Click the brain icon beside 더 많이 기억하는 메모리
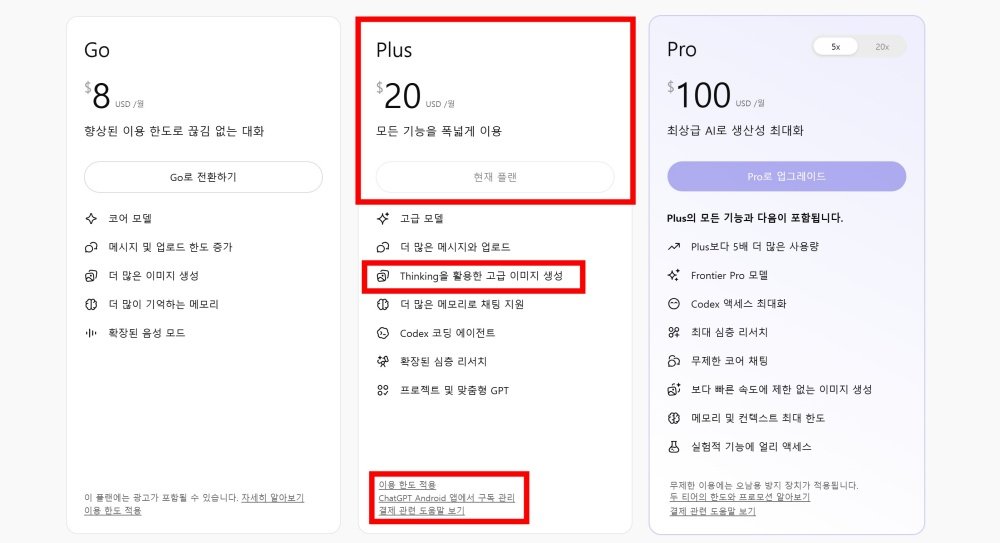1000x543 pixels. pyautogui.click(x=91, y=304)
